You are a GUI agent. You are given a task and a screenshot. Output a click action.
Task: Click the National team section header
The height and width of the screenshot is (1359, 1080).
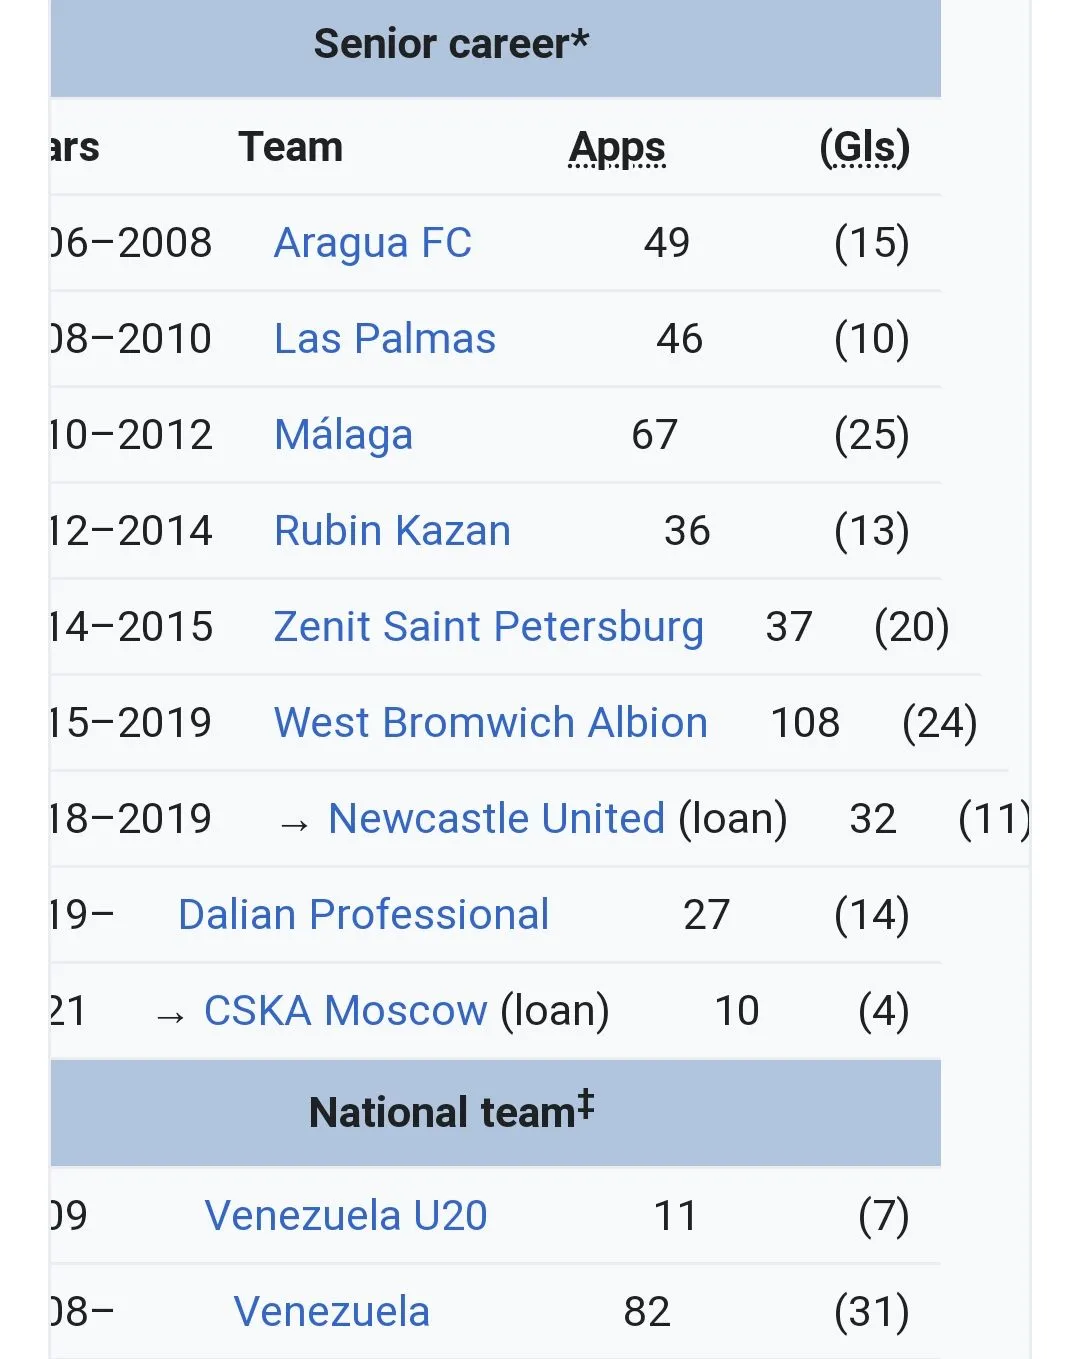click(451, 1112)
